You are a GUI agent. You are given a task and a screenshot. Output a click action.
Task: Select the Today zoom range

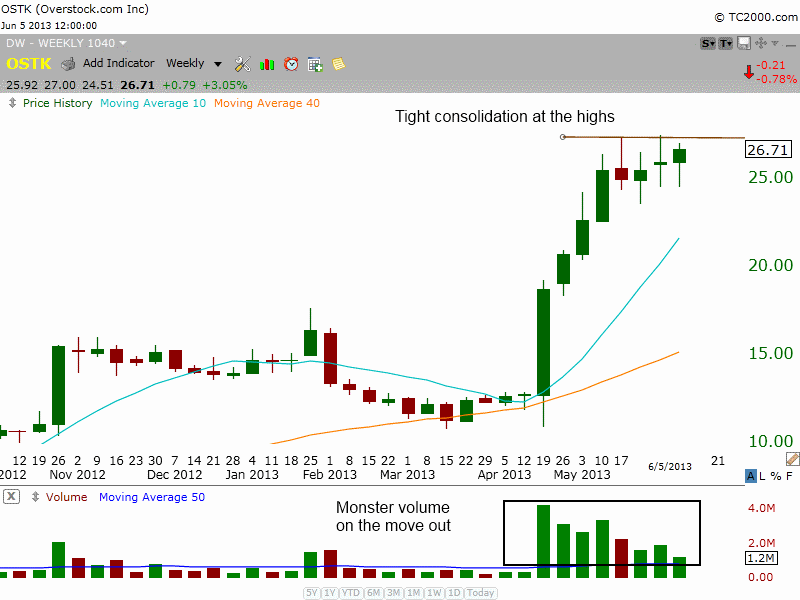[480, 593]
